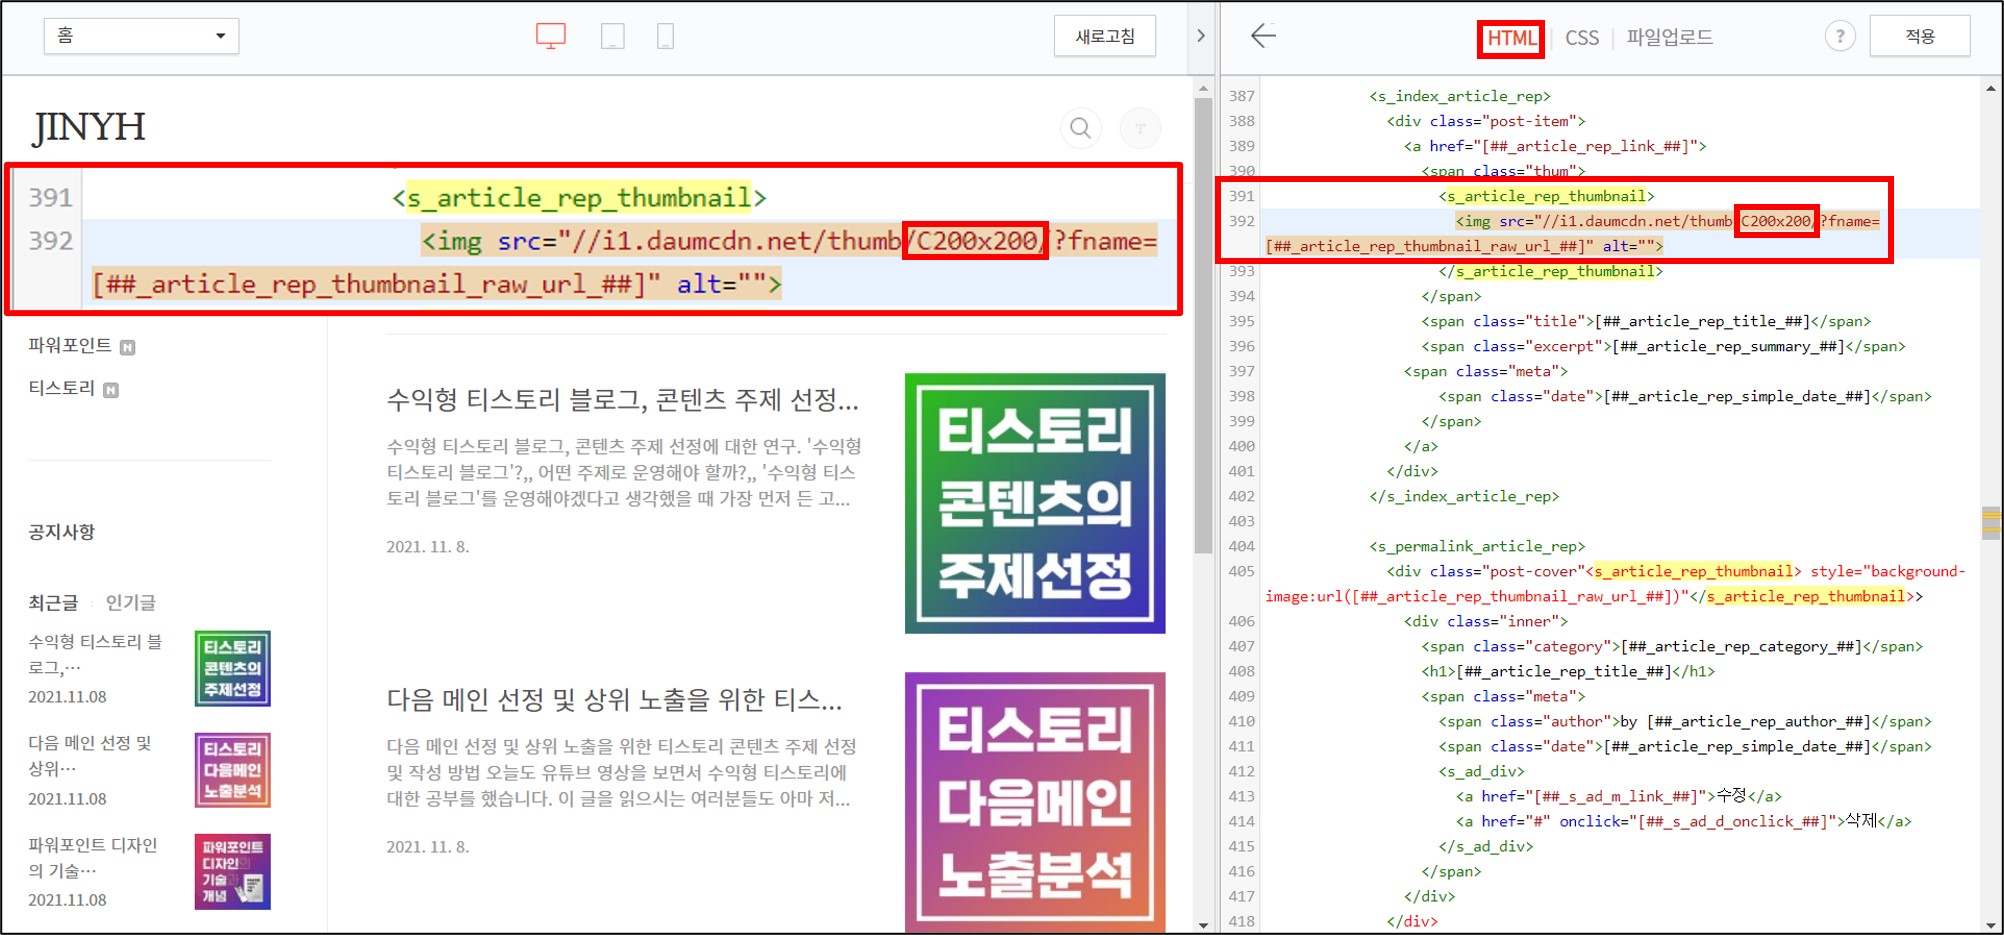Click the 공지사항 heading
Viewport: 2004px width, 935px height.
pos(62,532)
